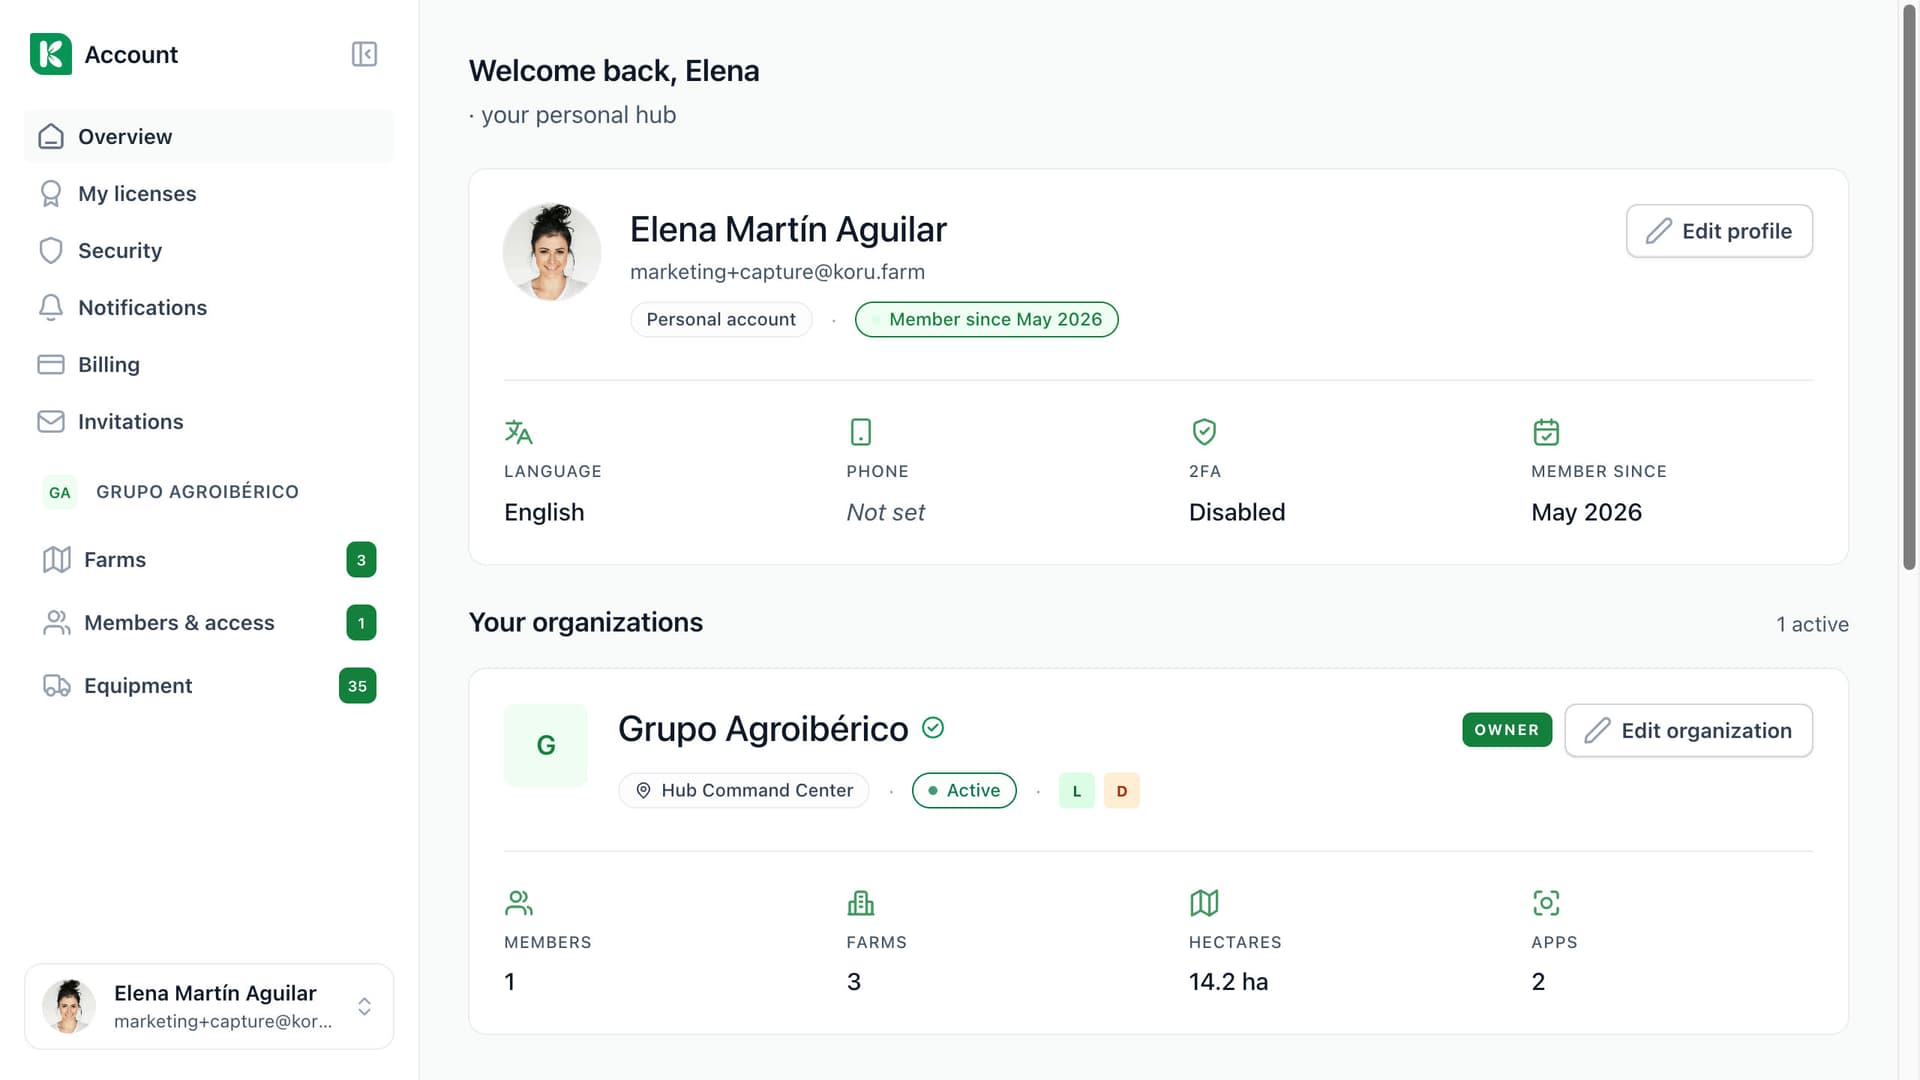This screenshot has width=1920, height=1080.
Task: Click the Hub Command Center tag
Action: [x=744, y=790]
